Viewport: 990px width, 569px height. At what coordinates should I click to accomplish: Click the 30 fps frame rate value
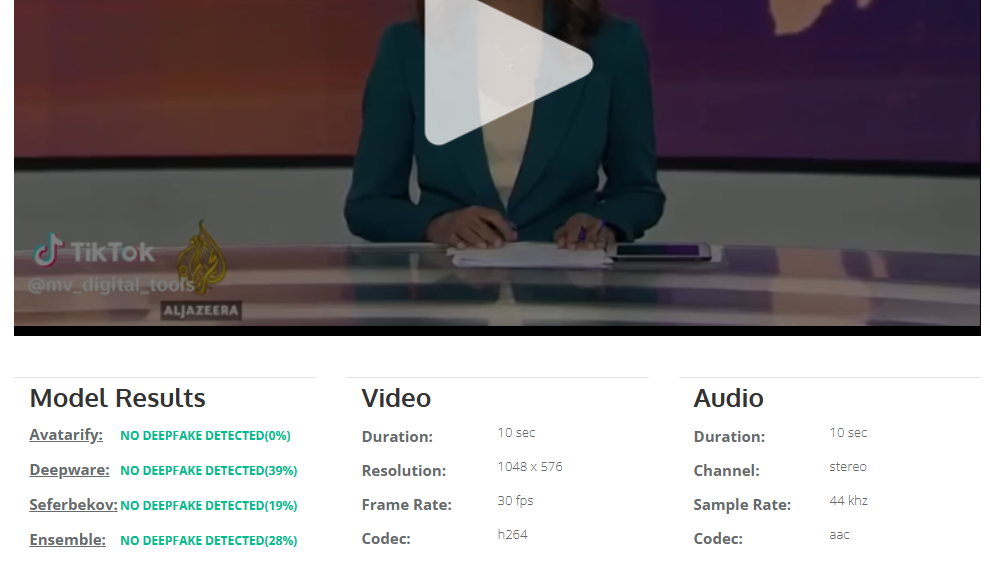click(515, 501)
